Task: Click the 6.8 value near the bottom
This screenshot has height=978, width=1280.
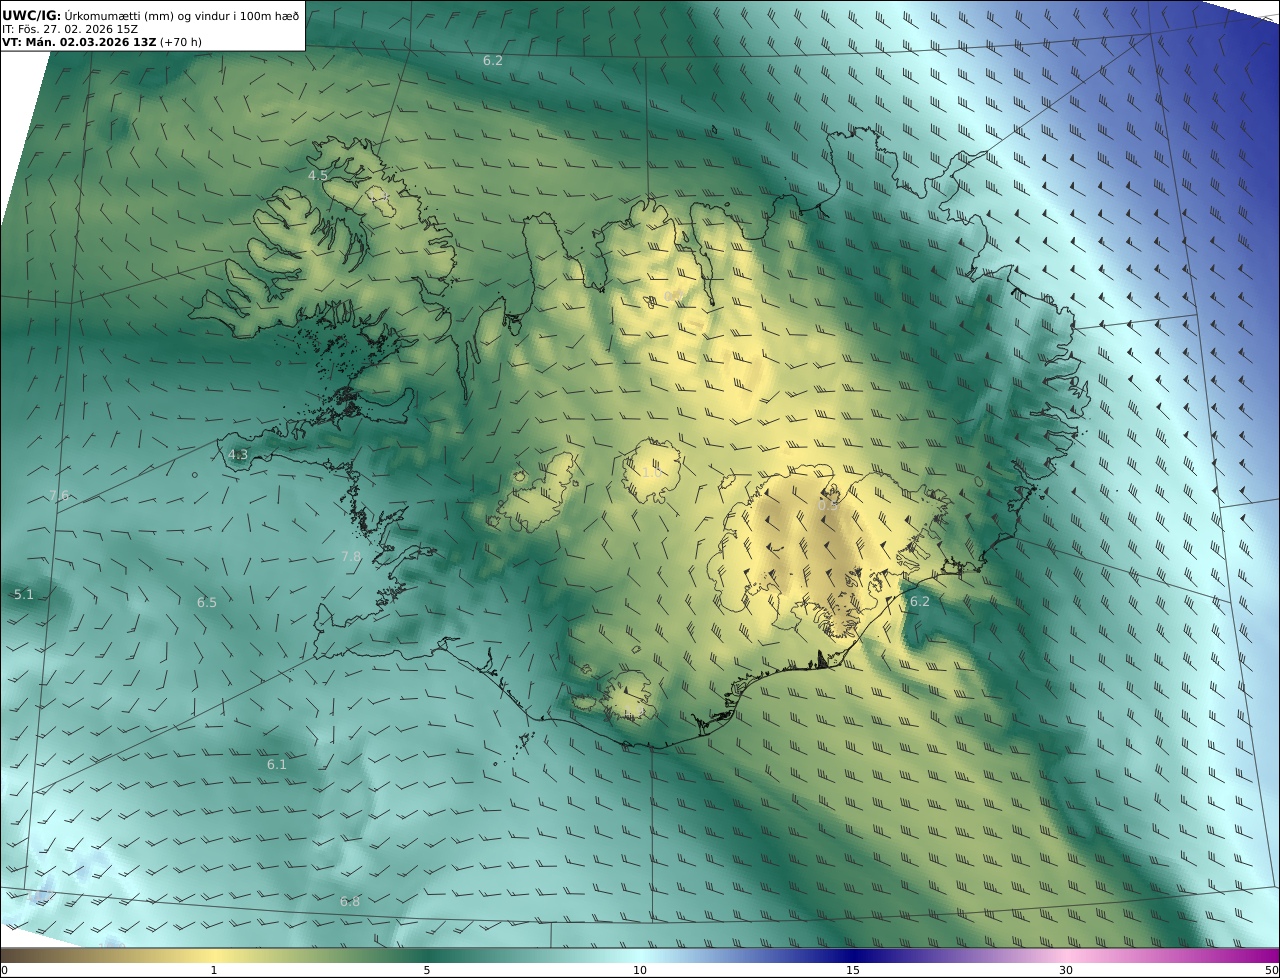Action: [x=350, y=902]
